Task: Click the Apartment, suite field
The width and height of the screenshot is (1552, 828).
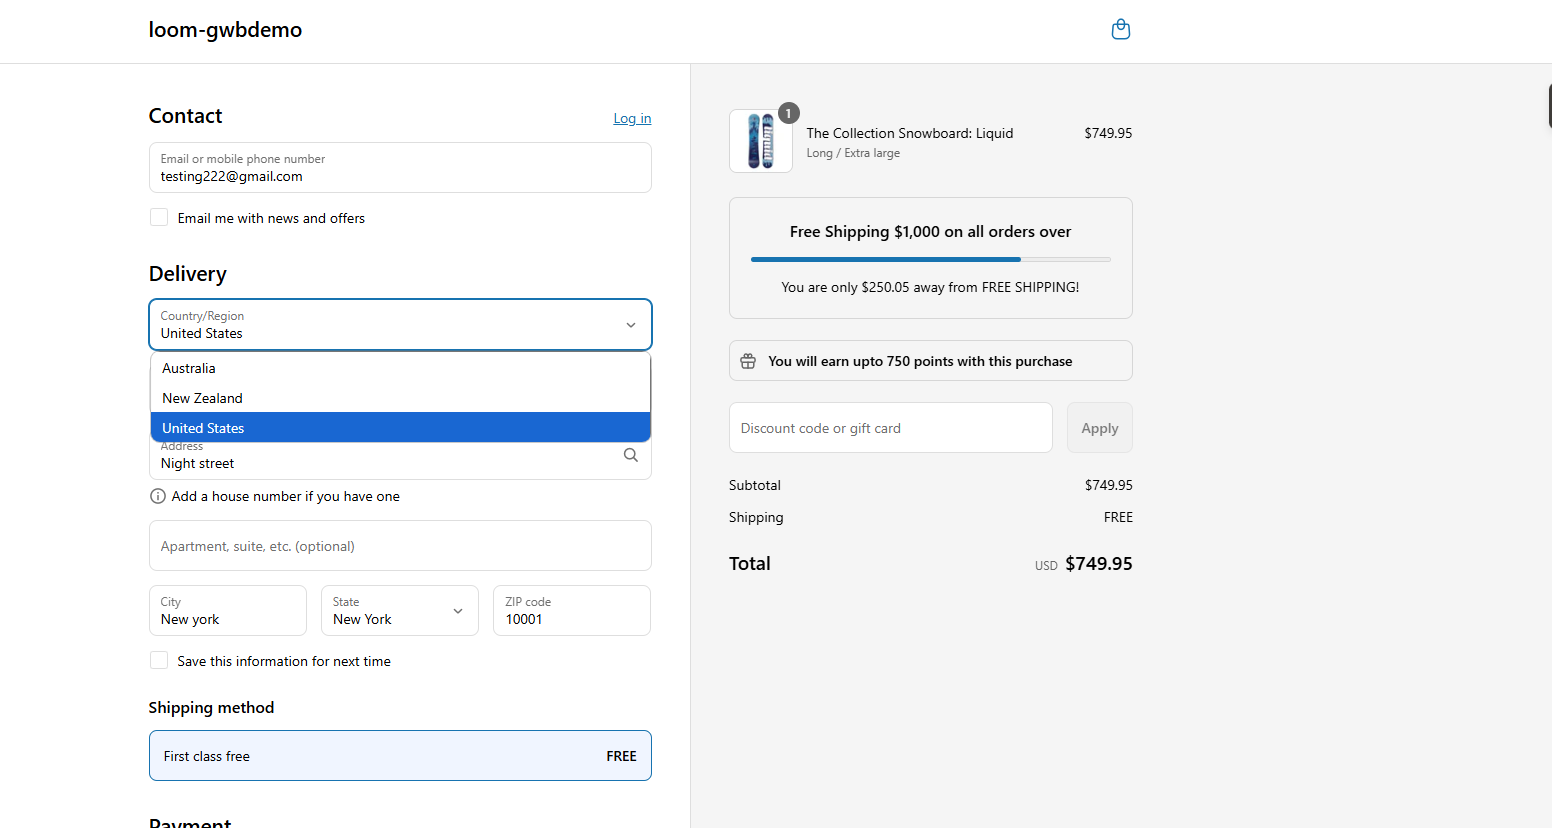Action: (x=400, y=546)
